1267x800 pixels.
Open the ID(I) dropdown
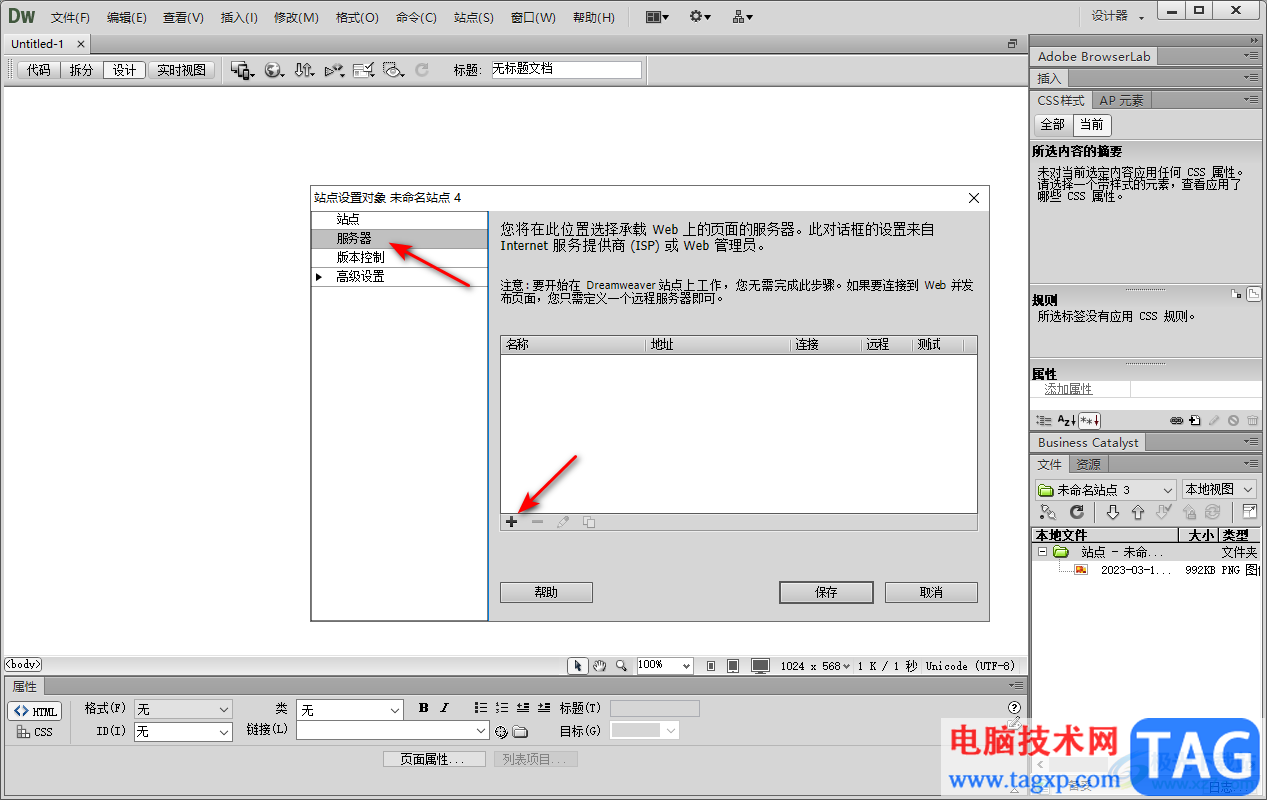(183, 732)
